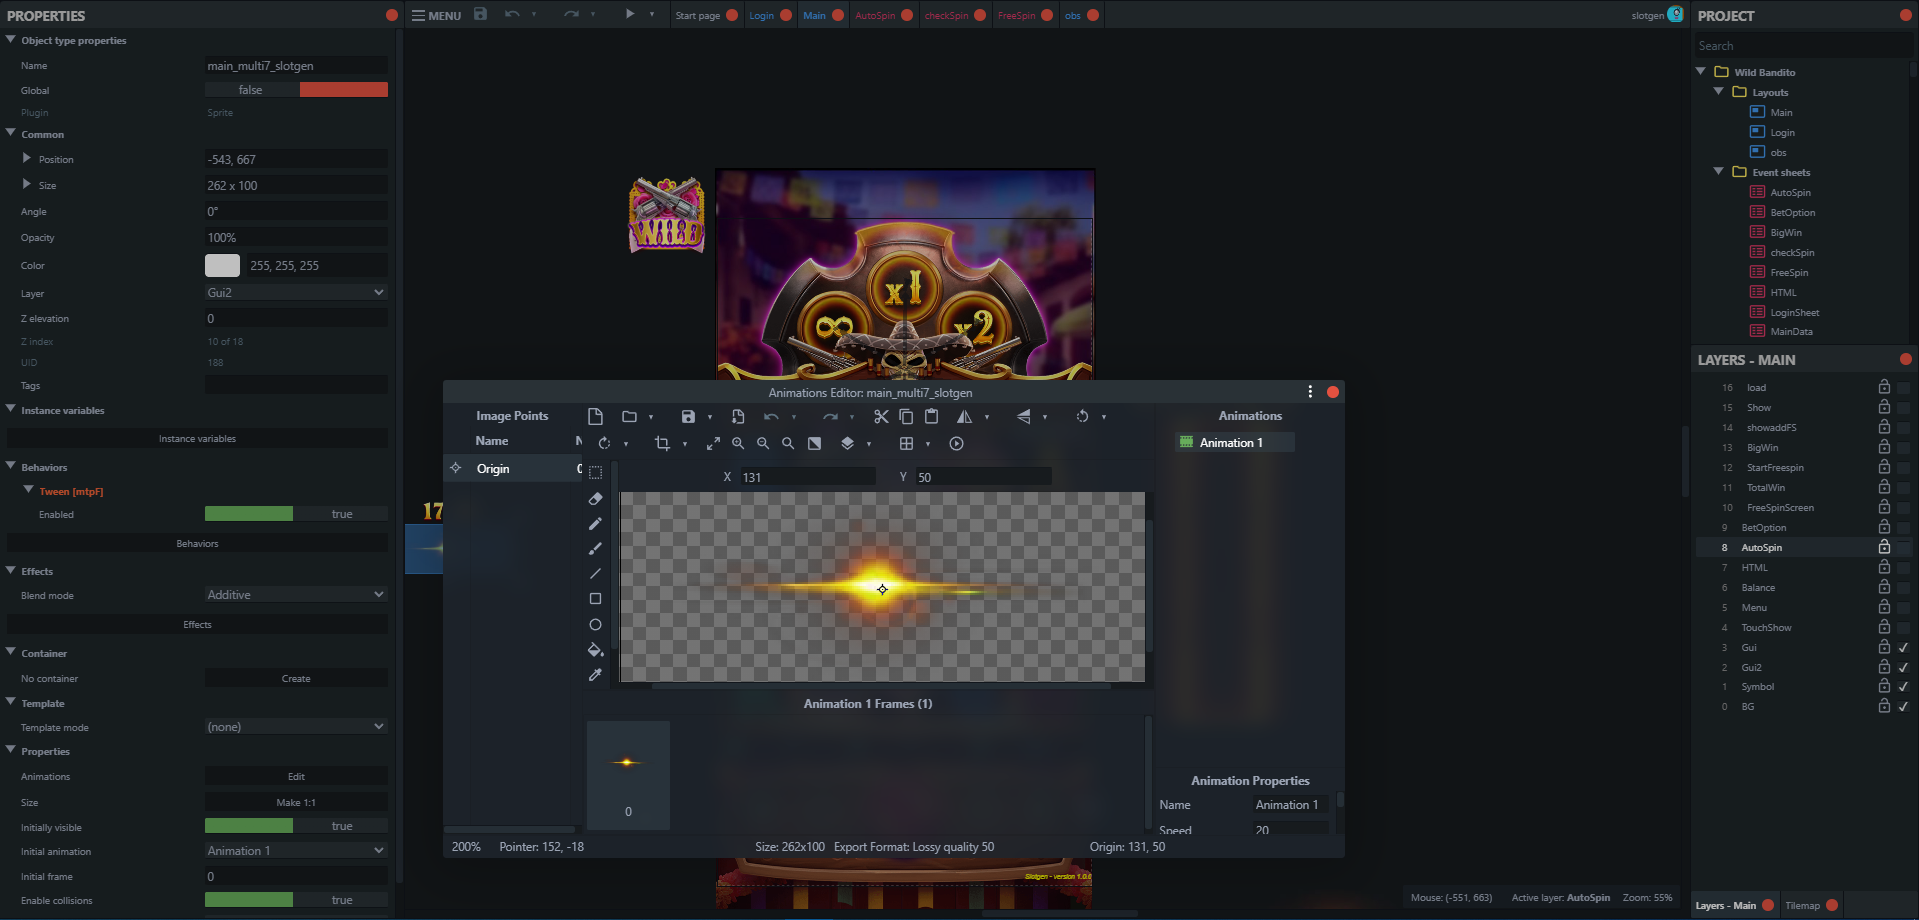Switch to the Login tab
The width and height of the screenshot is (1919, 920).
pyautogui.click(x=762, y=15)
